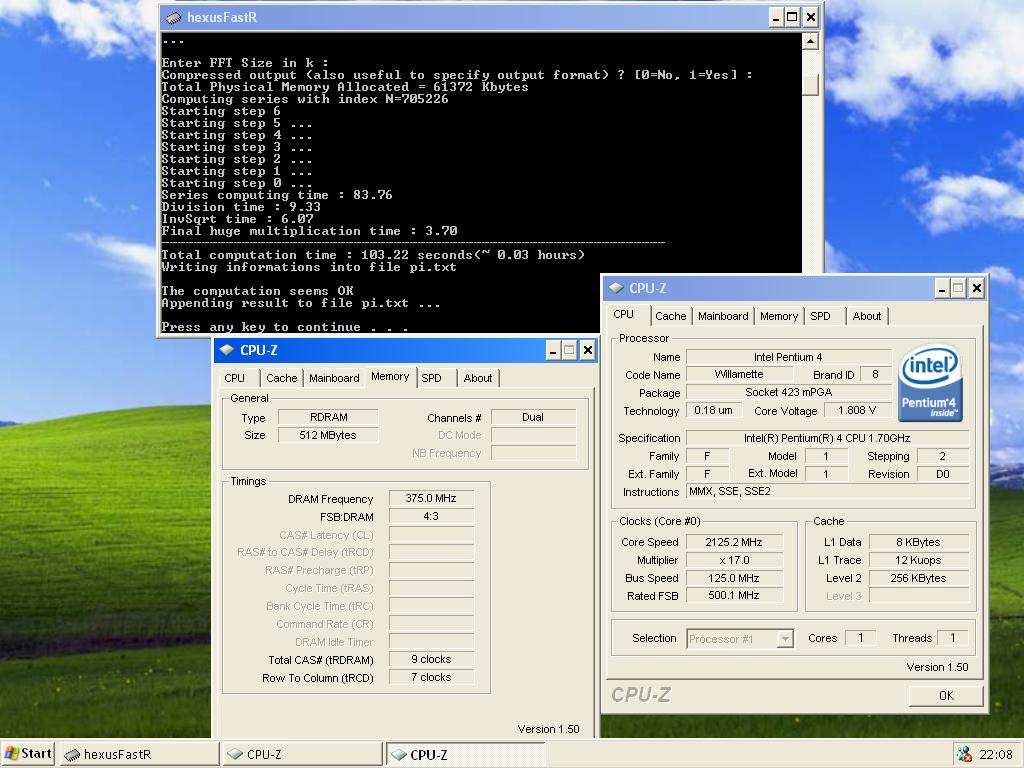The height and width of the screenshot is (768, 1024).
Task: Click the Bus Speed value 125.0 MHz
Action: [734, 578]
